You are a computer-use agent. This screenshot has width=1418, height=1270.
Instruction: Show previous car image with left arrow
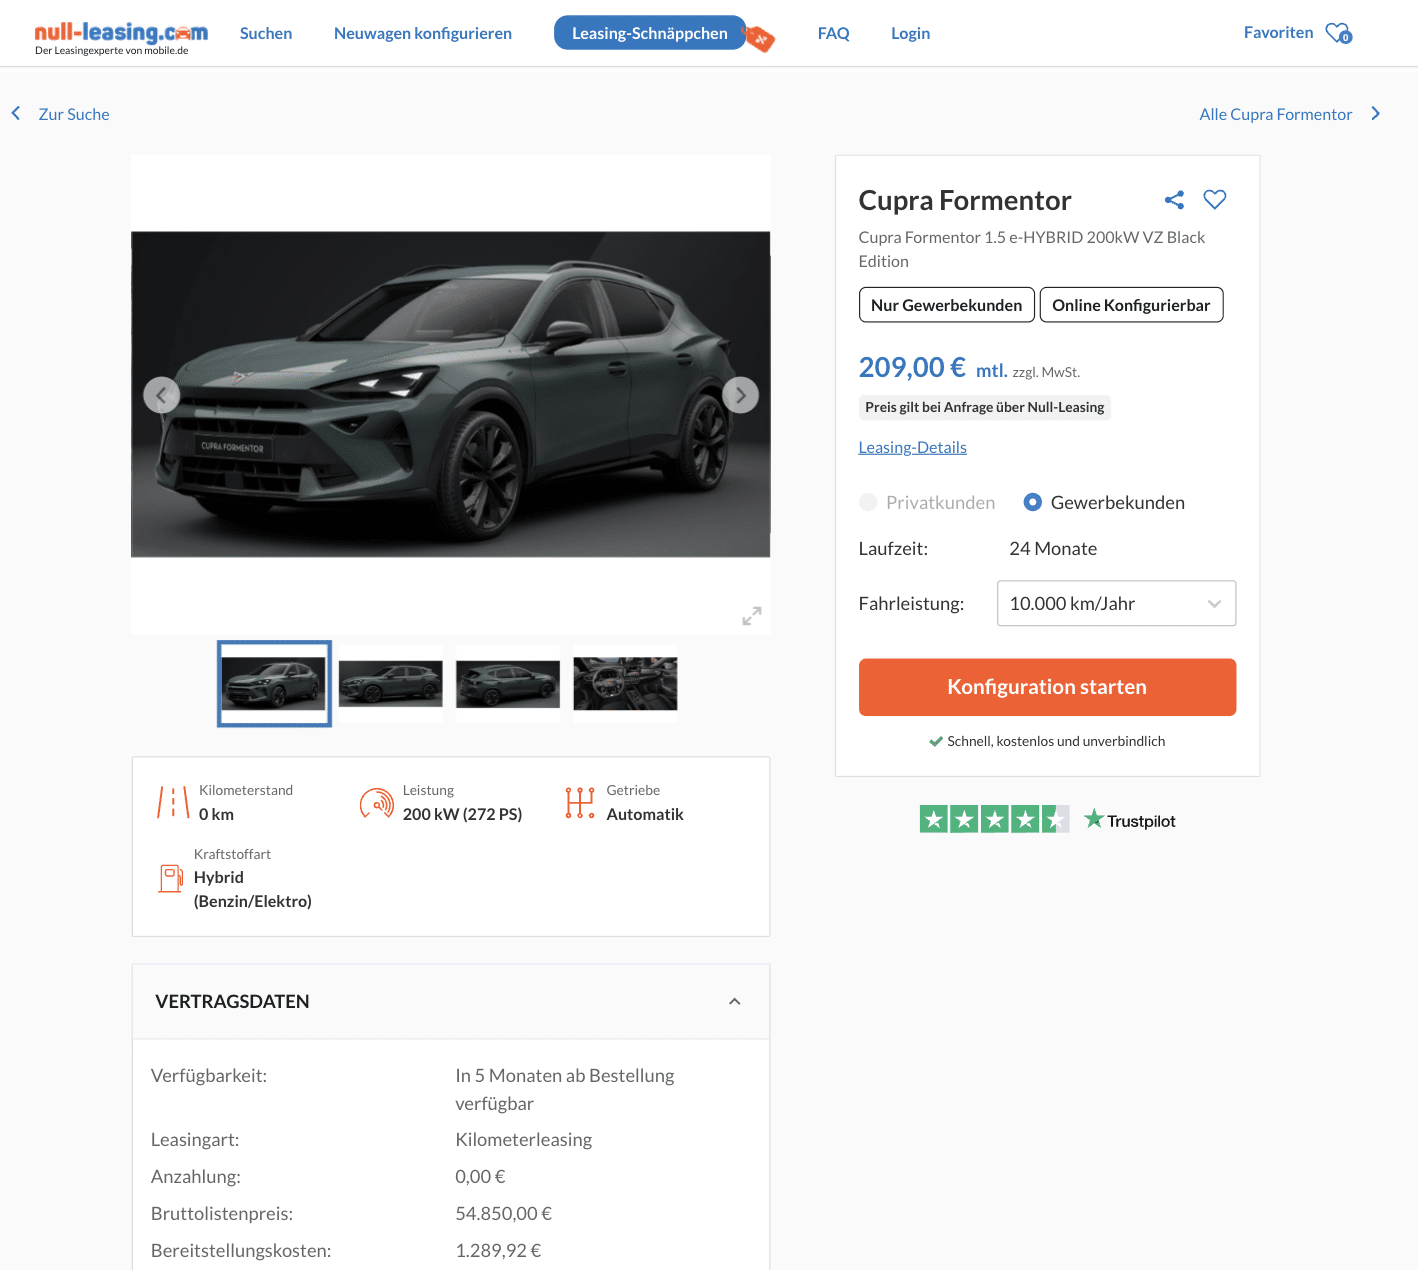(161, 395)
